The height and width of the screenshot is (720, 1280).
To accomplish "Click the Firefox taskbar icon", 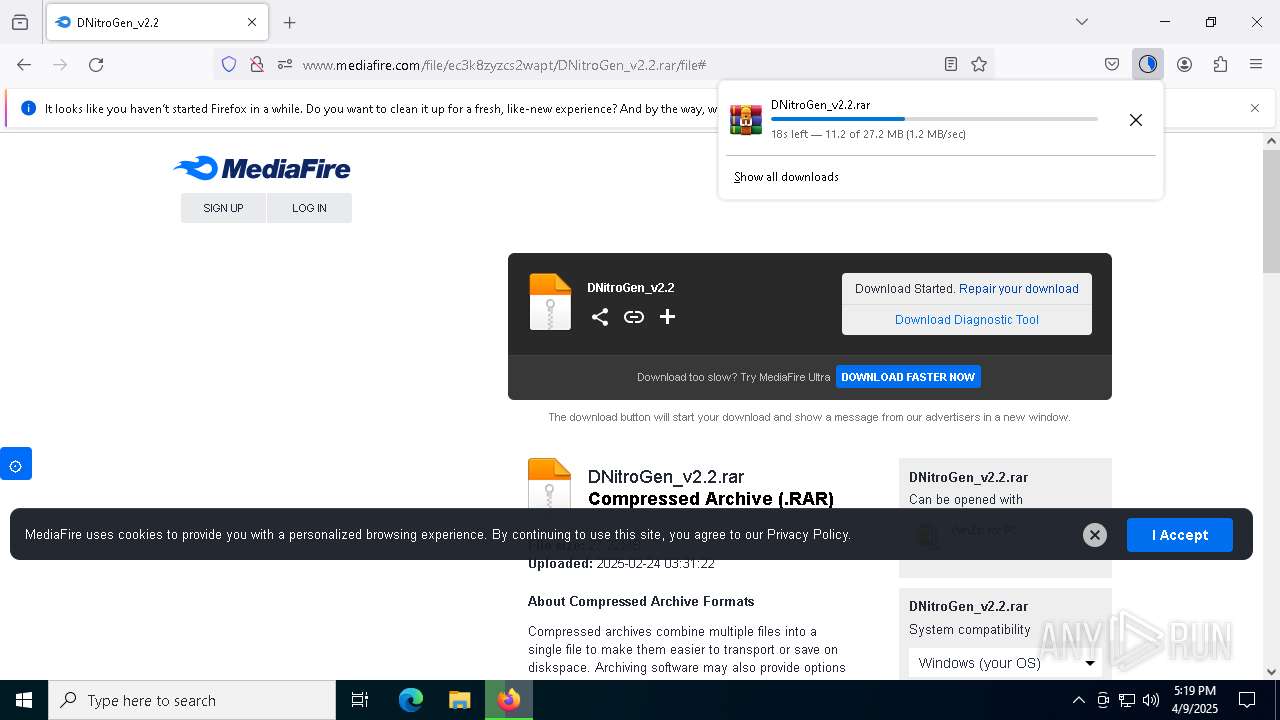I will coord(509,700).
